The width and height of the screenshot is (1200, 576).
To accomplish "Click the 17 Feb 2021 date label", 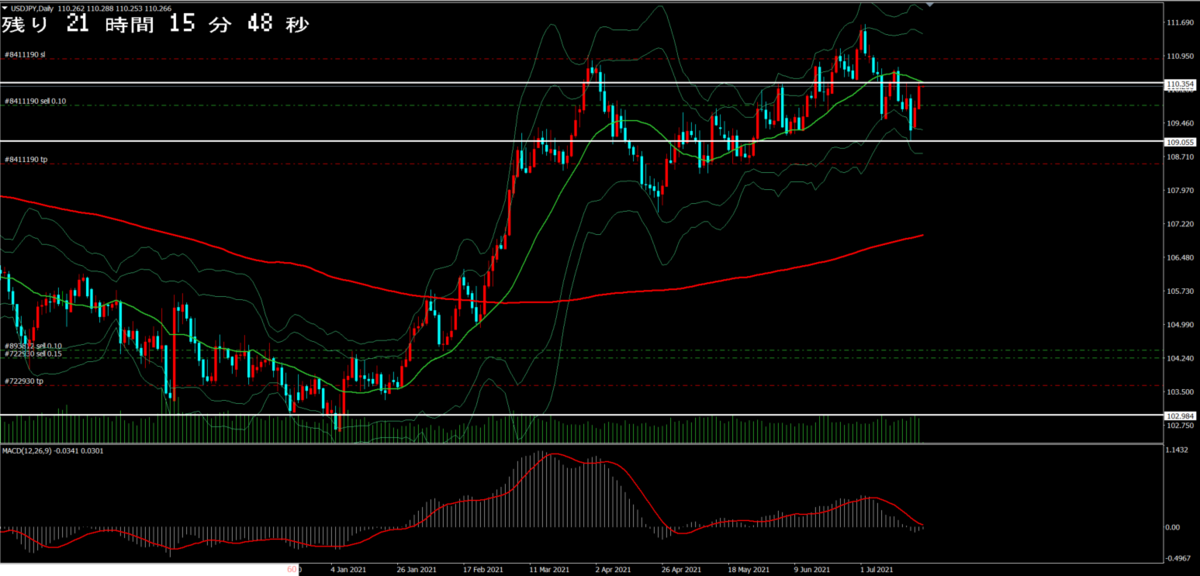I will click(482, 570).
